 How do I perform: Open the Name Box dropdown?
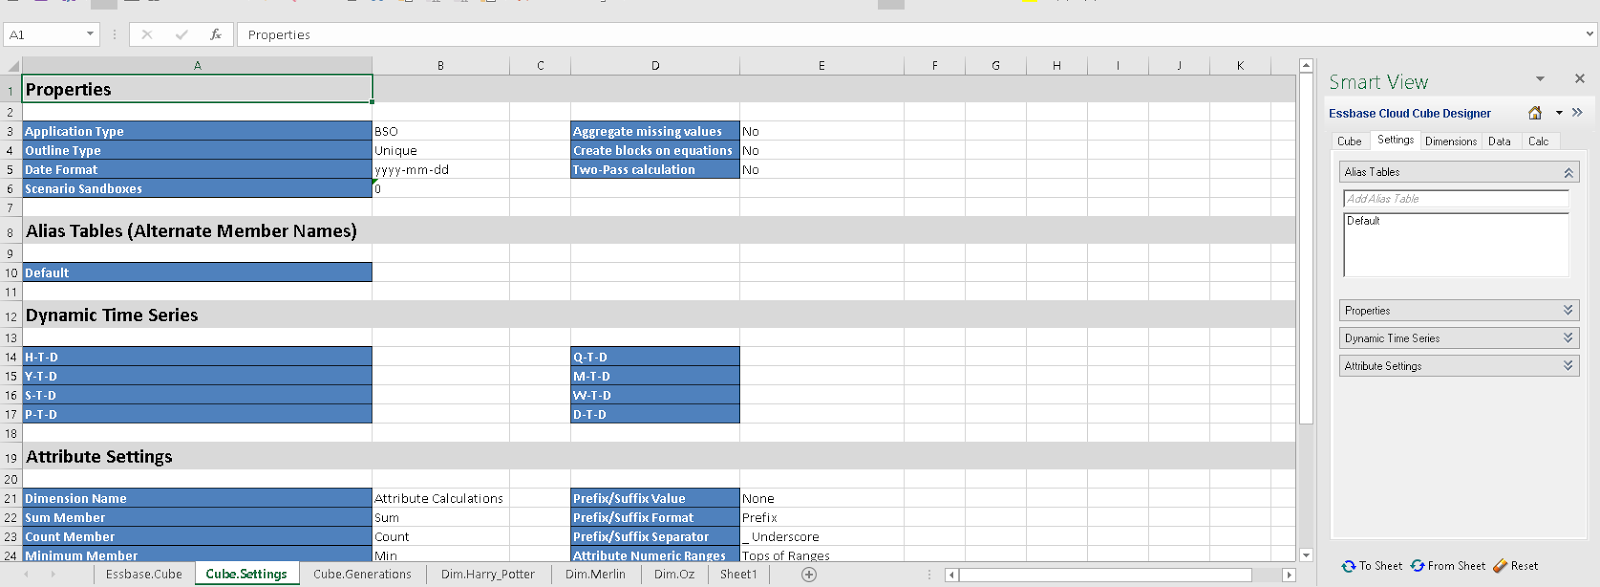click(x=90, y=34)
